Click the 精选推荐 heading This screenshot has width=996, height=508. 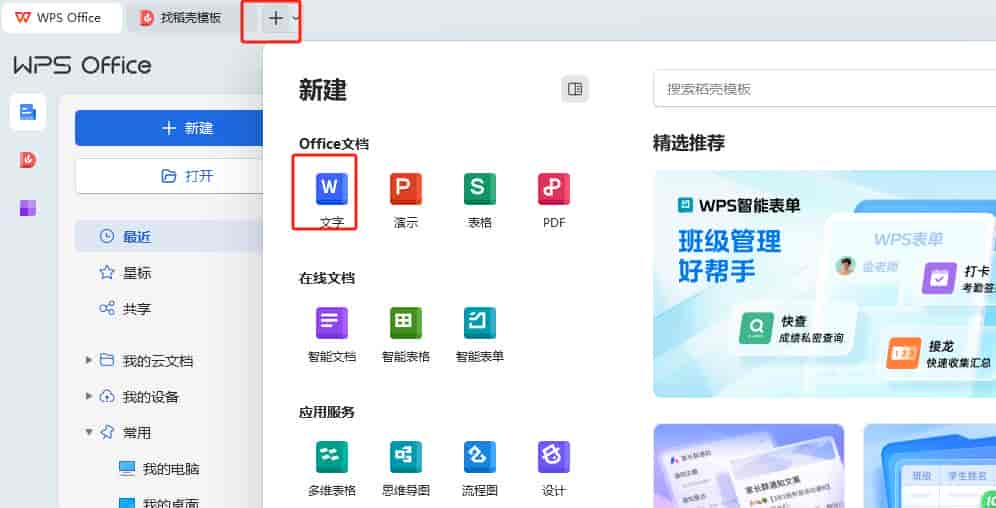689,144
